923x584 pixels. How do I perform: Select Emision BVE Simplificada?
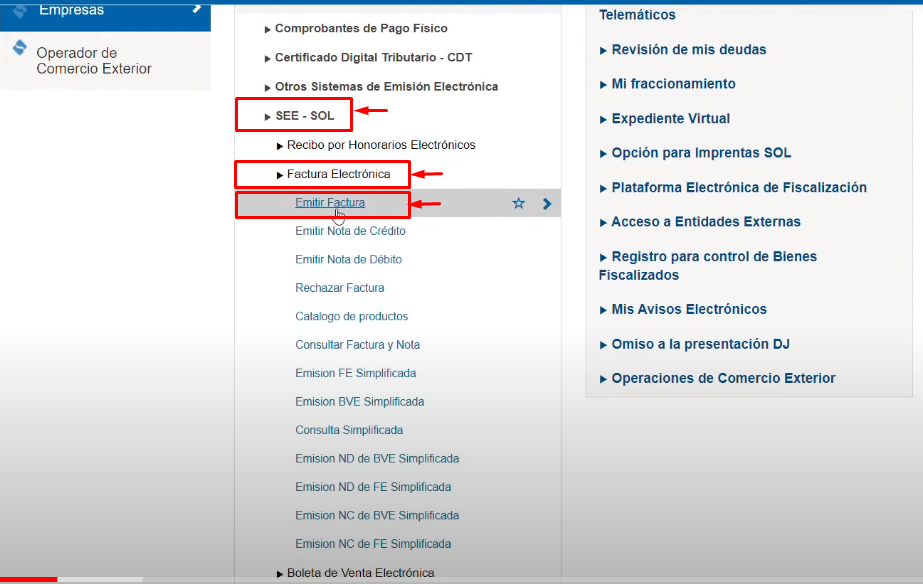pos(360,402)
